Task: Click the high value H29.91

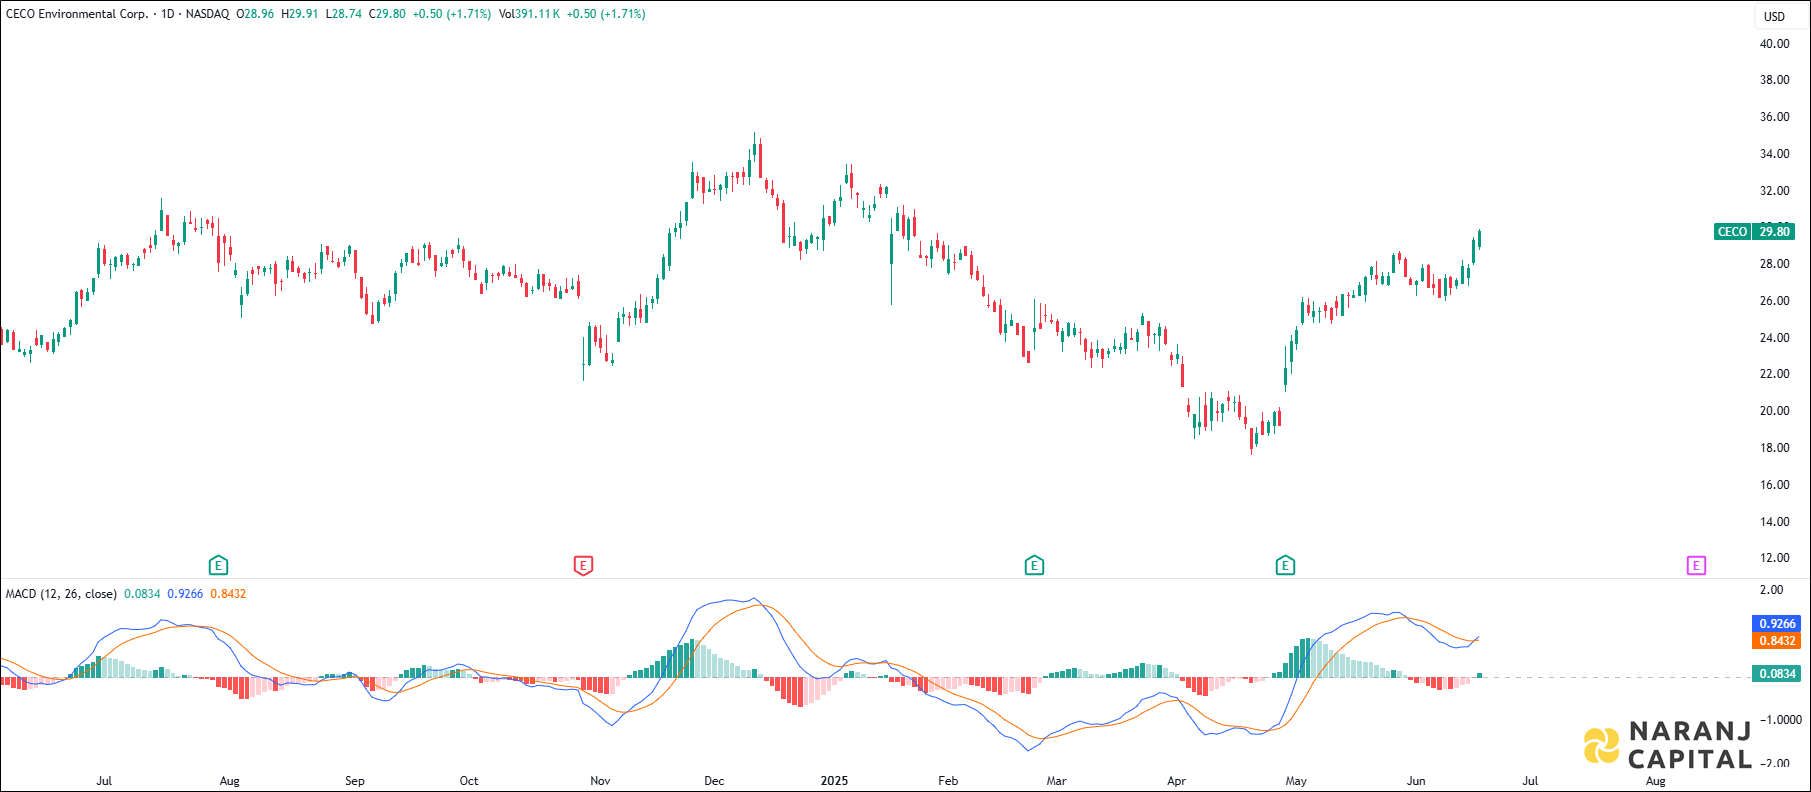Action: pyautogui.click(x=300, y=14)
